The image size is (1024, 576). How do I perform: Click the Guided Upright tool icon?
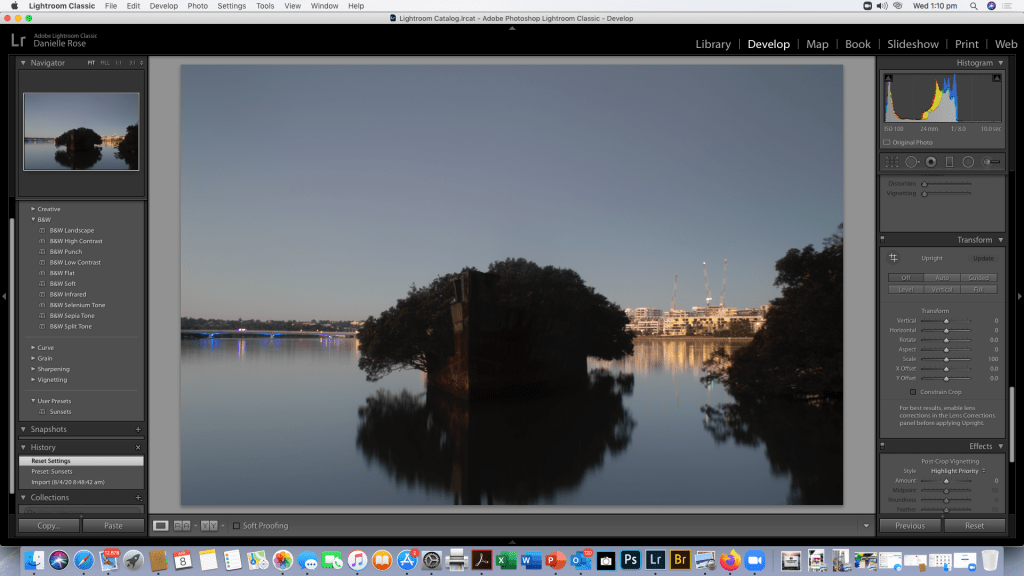click(x=894, y=258)
